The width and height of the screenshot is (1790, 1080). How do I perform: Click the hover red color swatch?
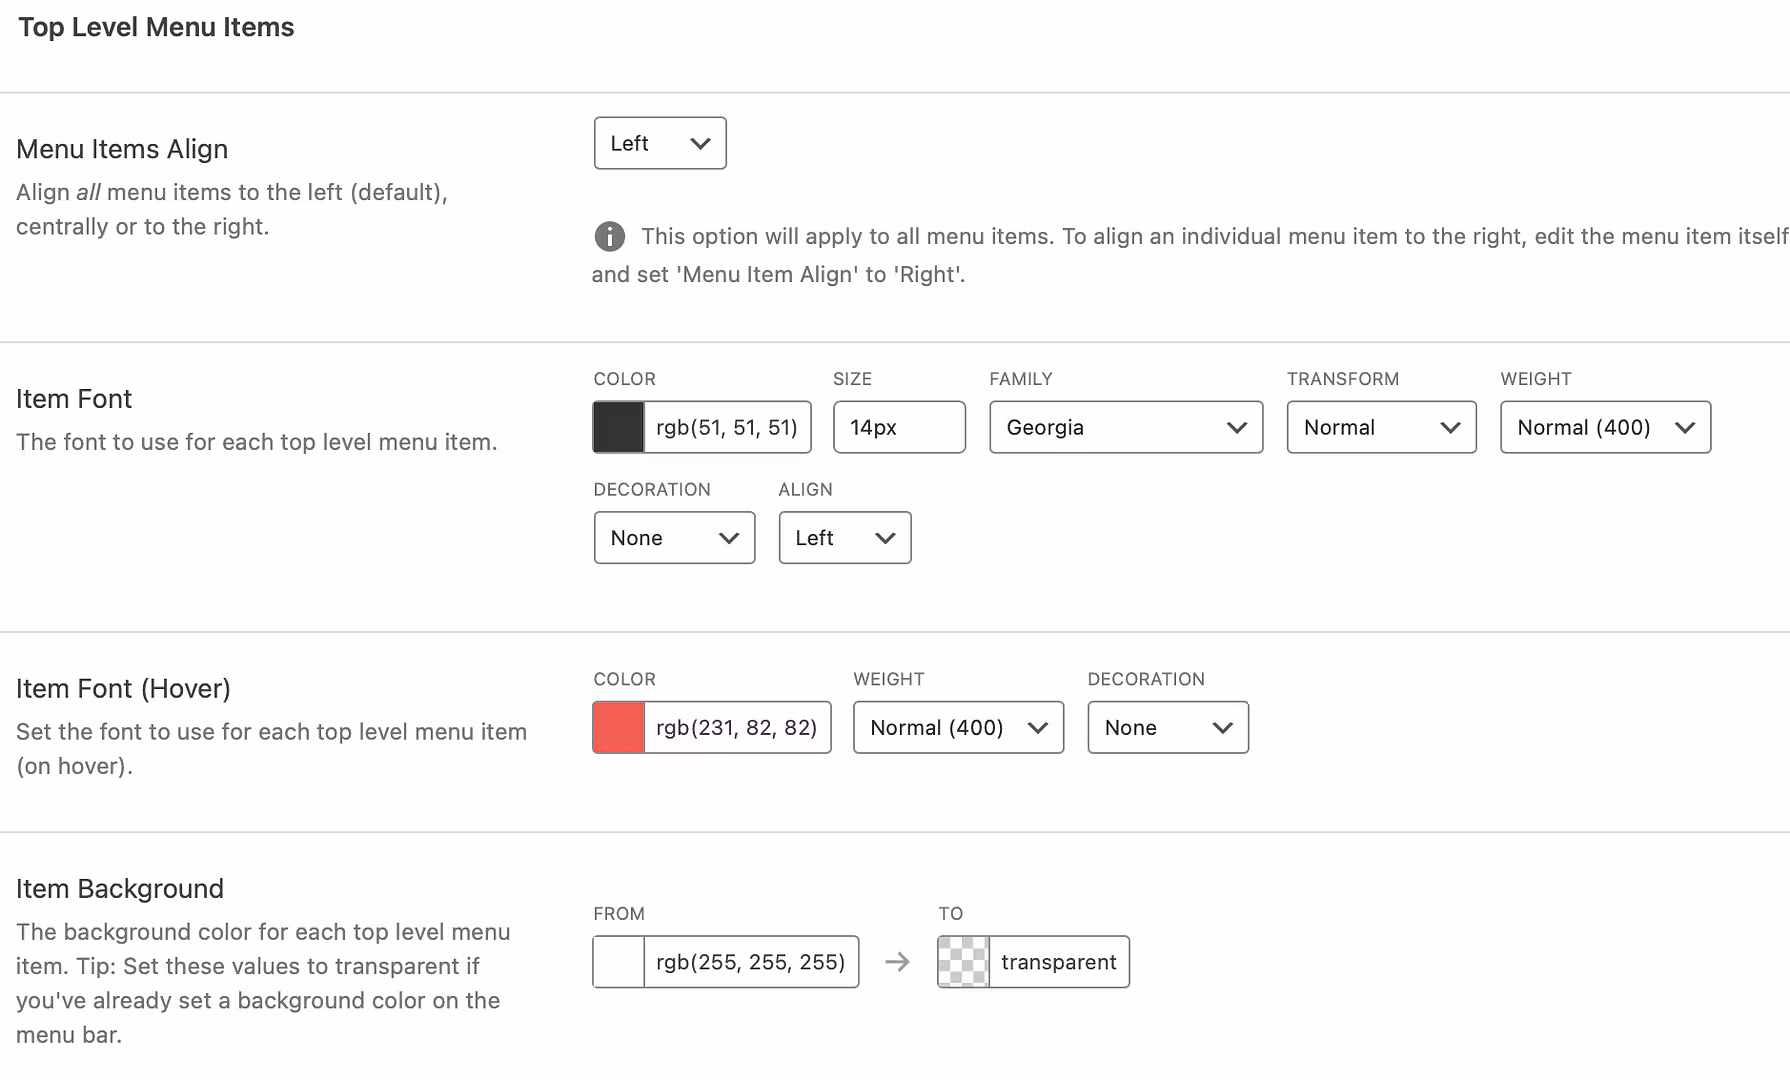[618, 727]
